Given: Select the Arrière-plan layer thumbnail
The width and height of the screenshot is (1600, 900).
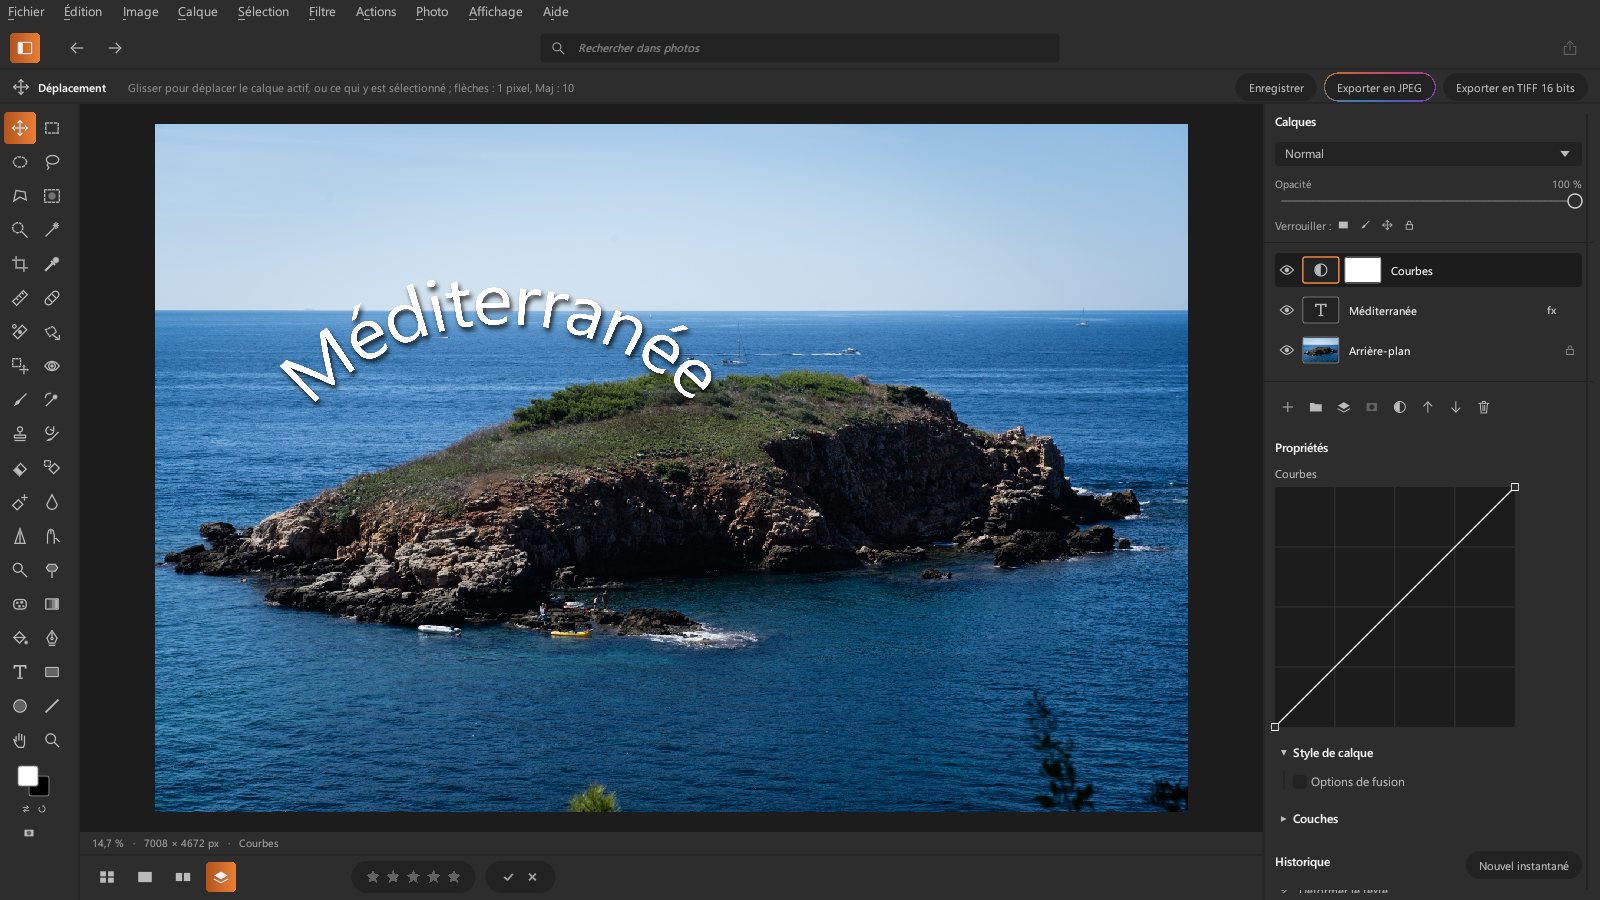Looking at the screenshot, I should coord(1320,350).
